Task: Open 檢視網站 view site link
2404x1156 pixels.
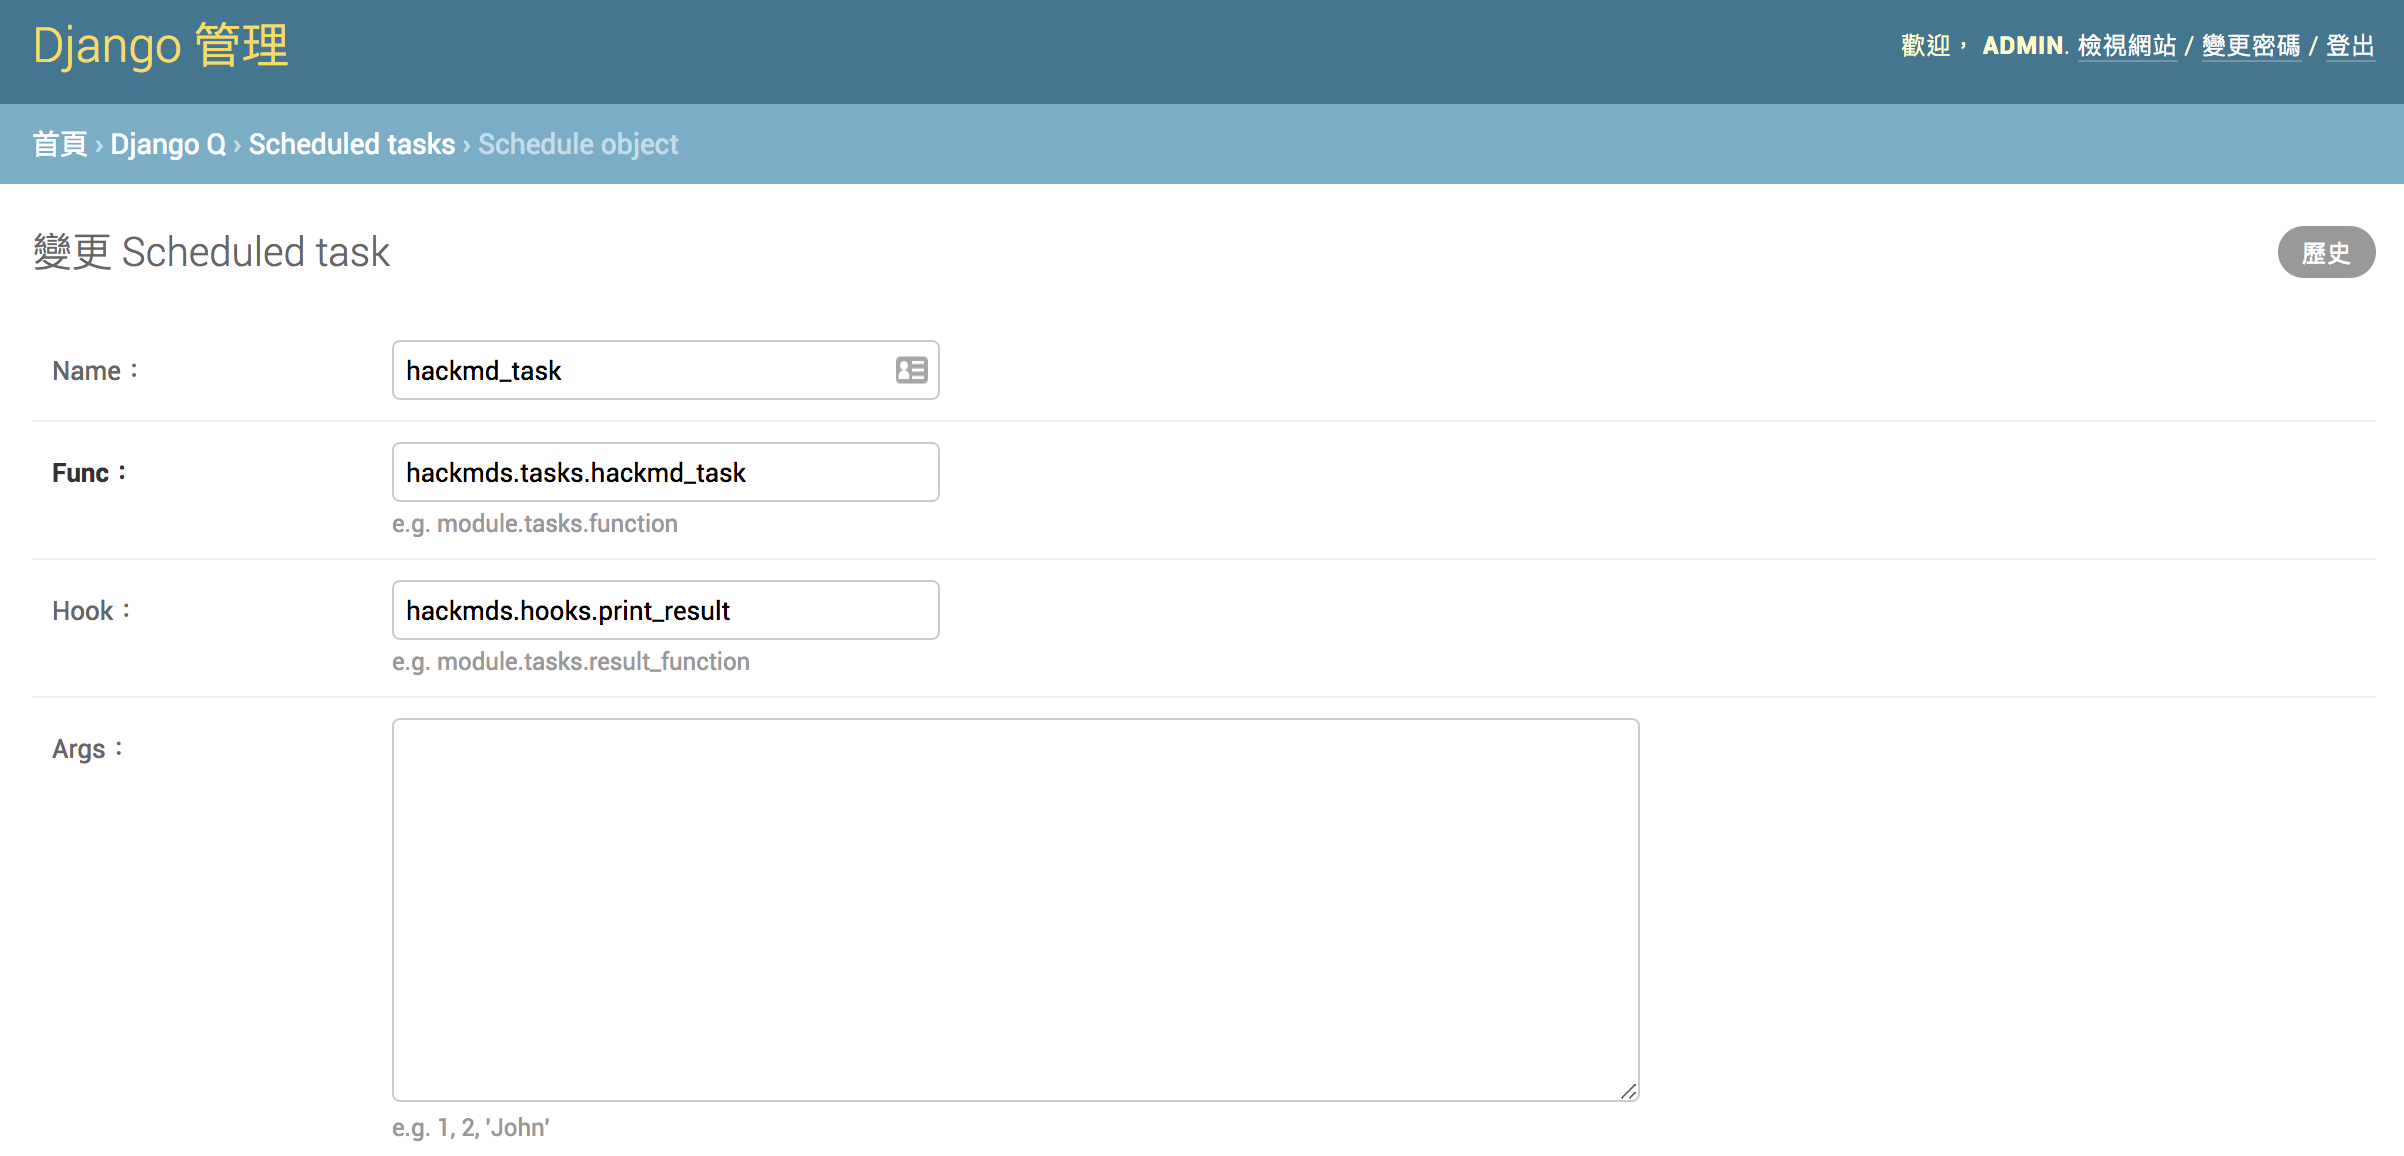Action: (2126, 46)
